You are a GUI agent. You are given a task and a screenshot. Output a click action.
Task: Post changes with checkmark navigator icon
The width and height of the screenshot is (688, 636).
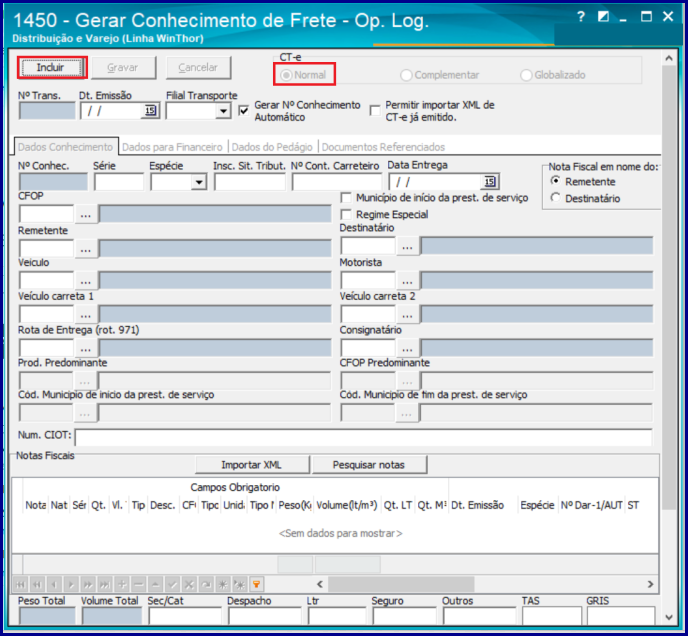pos(172,585)
